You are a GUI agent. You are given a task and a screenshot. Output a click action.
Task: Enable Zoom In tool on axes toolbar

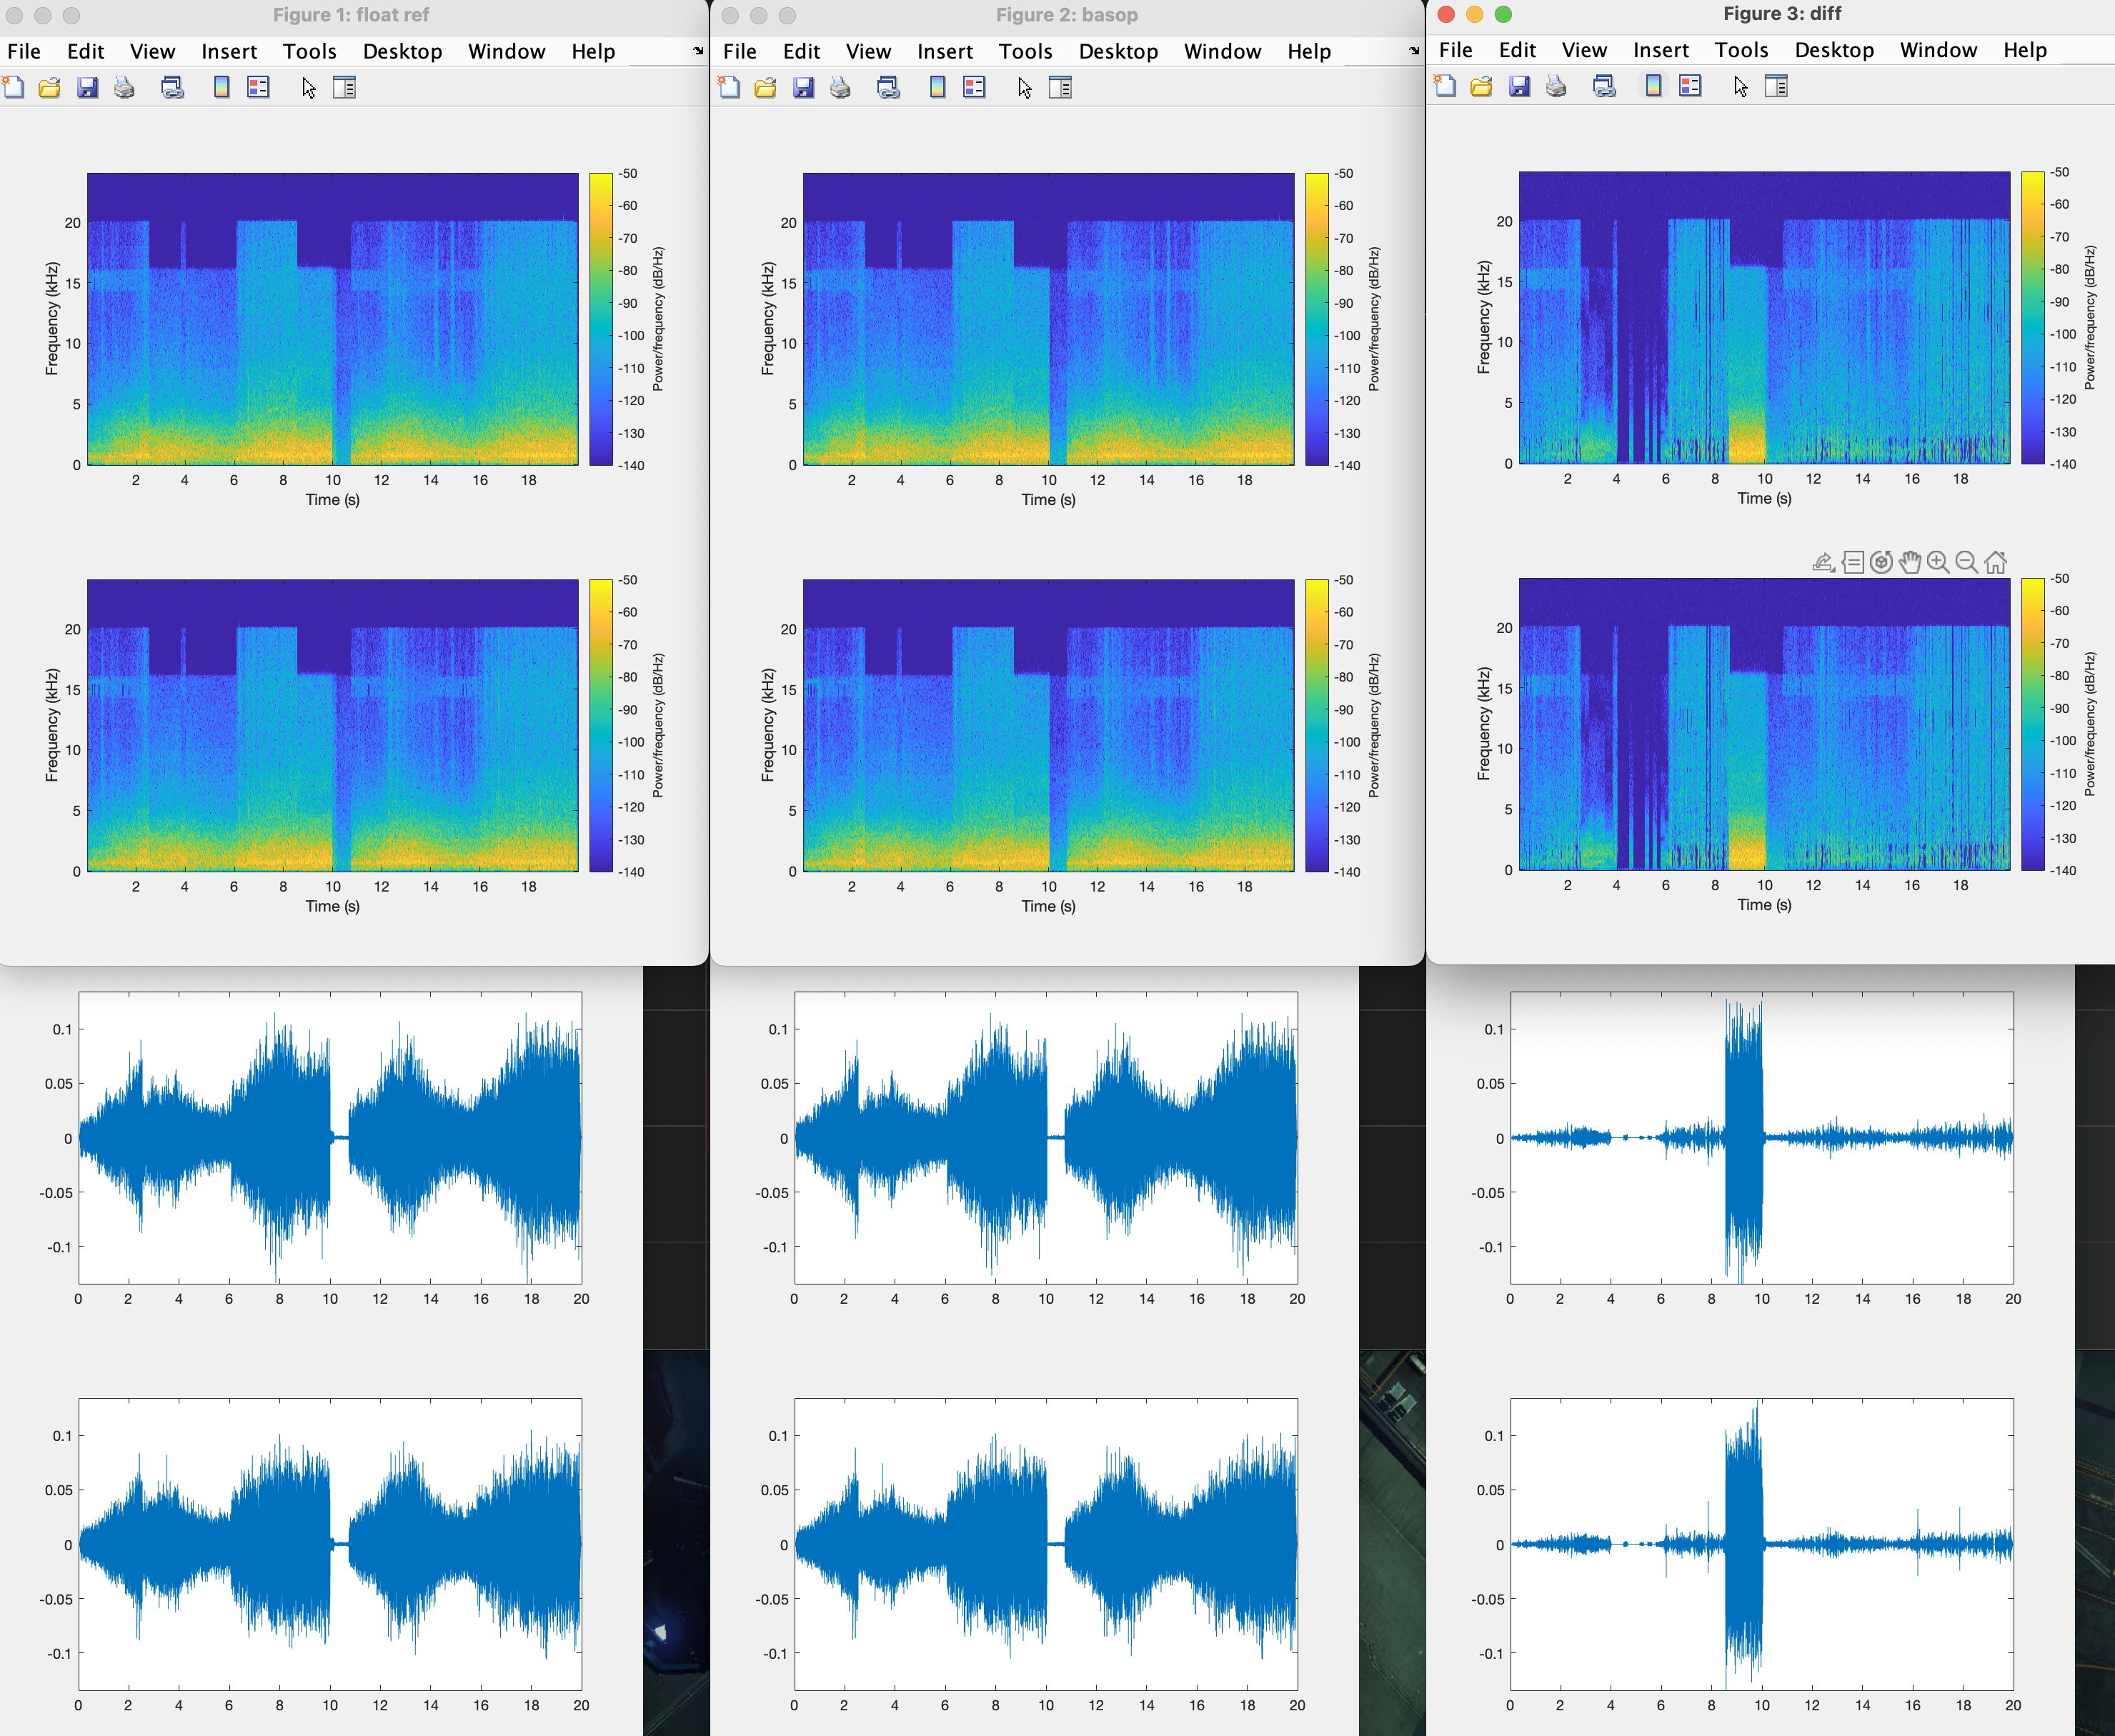(1938, 563)
